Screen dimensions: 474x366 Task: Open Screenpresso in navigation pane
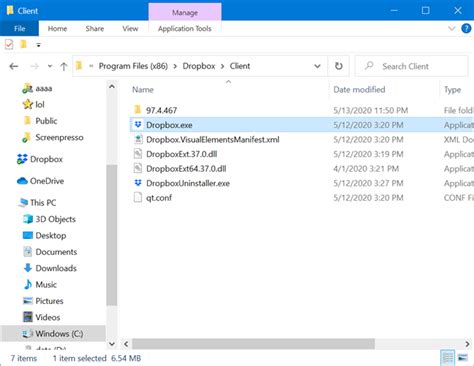point(59,137)
